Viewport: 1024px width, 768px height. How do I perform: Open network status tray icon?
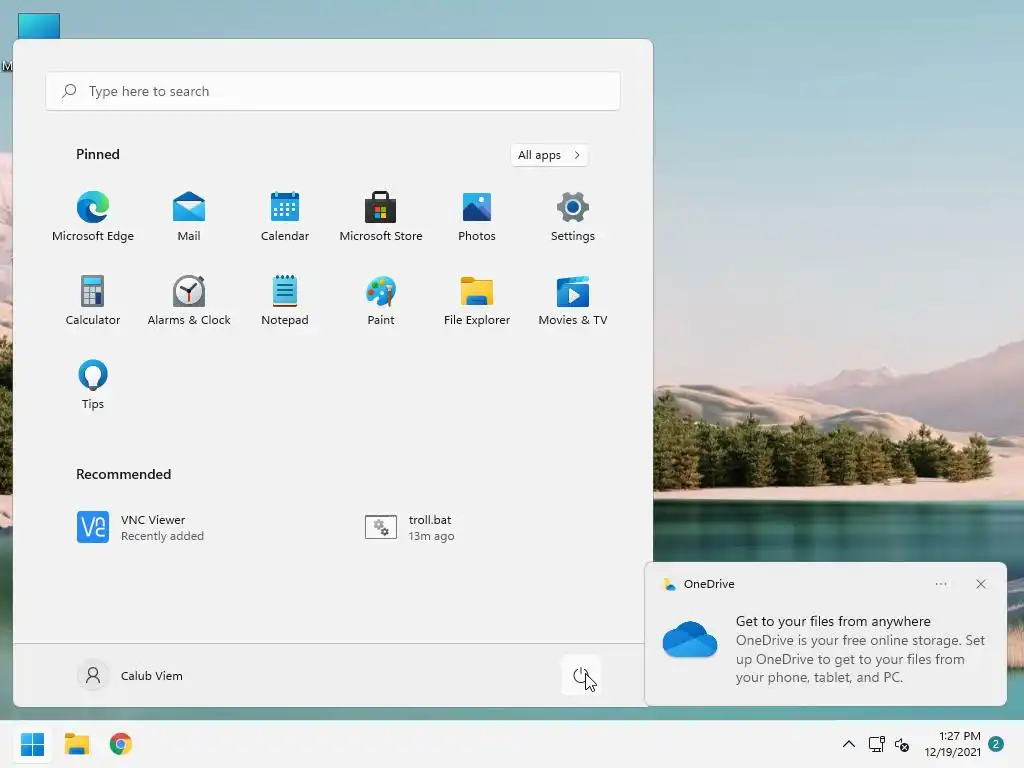[876, 744]
